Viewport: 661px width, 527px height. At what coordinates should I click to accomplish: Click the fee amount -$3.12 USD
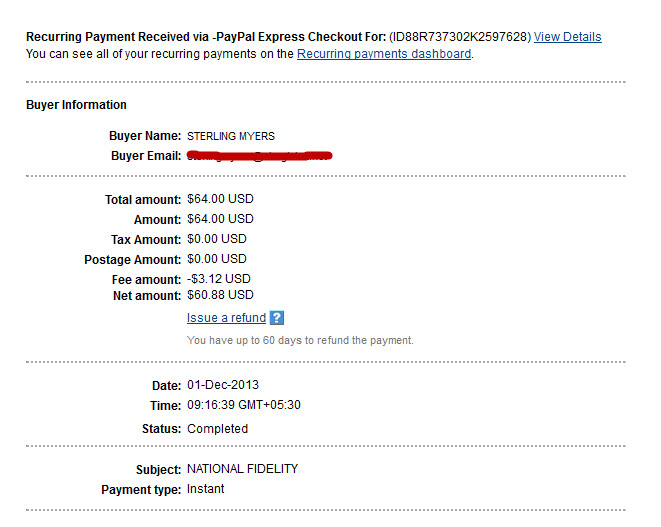pos(219,279)
